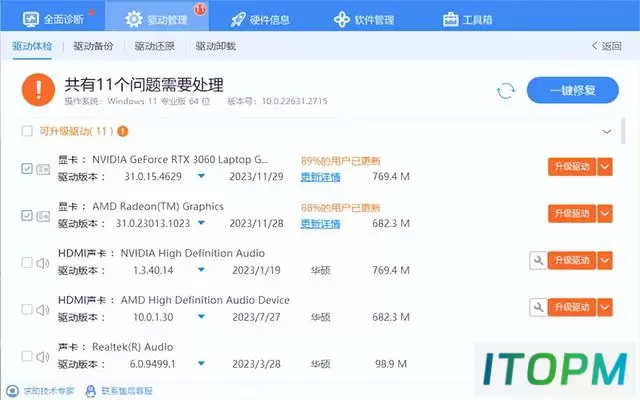Click the 求助技术专家 link
The width and height of the screenshot is (640, 400).
(49, 391)
